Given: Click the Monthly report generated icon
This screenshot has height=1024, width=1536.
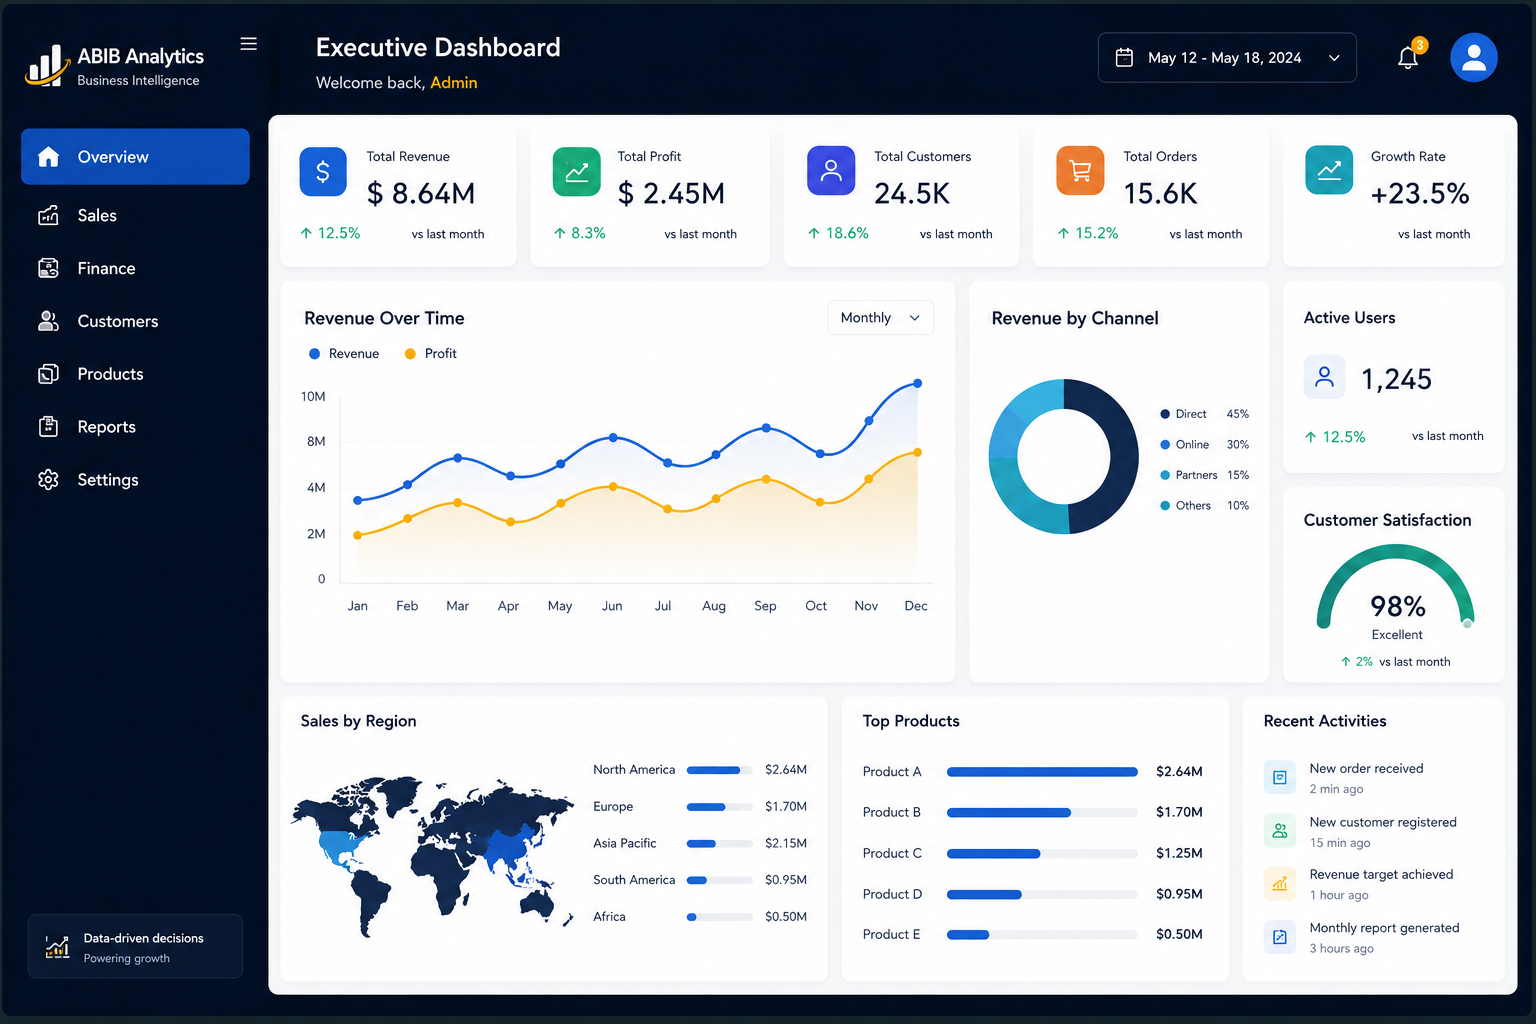Looking at the screenshot, I should coord(1280,937).
